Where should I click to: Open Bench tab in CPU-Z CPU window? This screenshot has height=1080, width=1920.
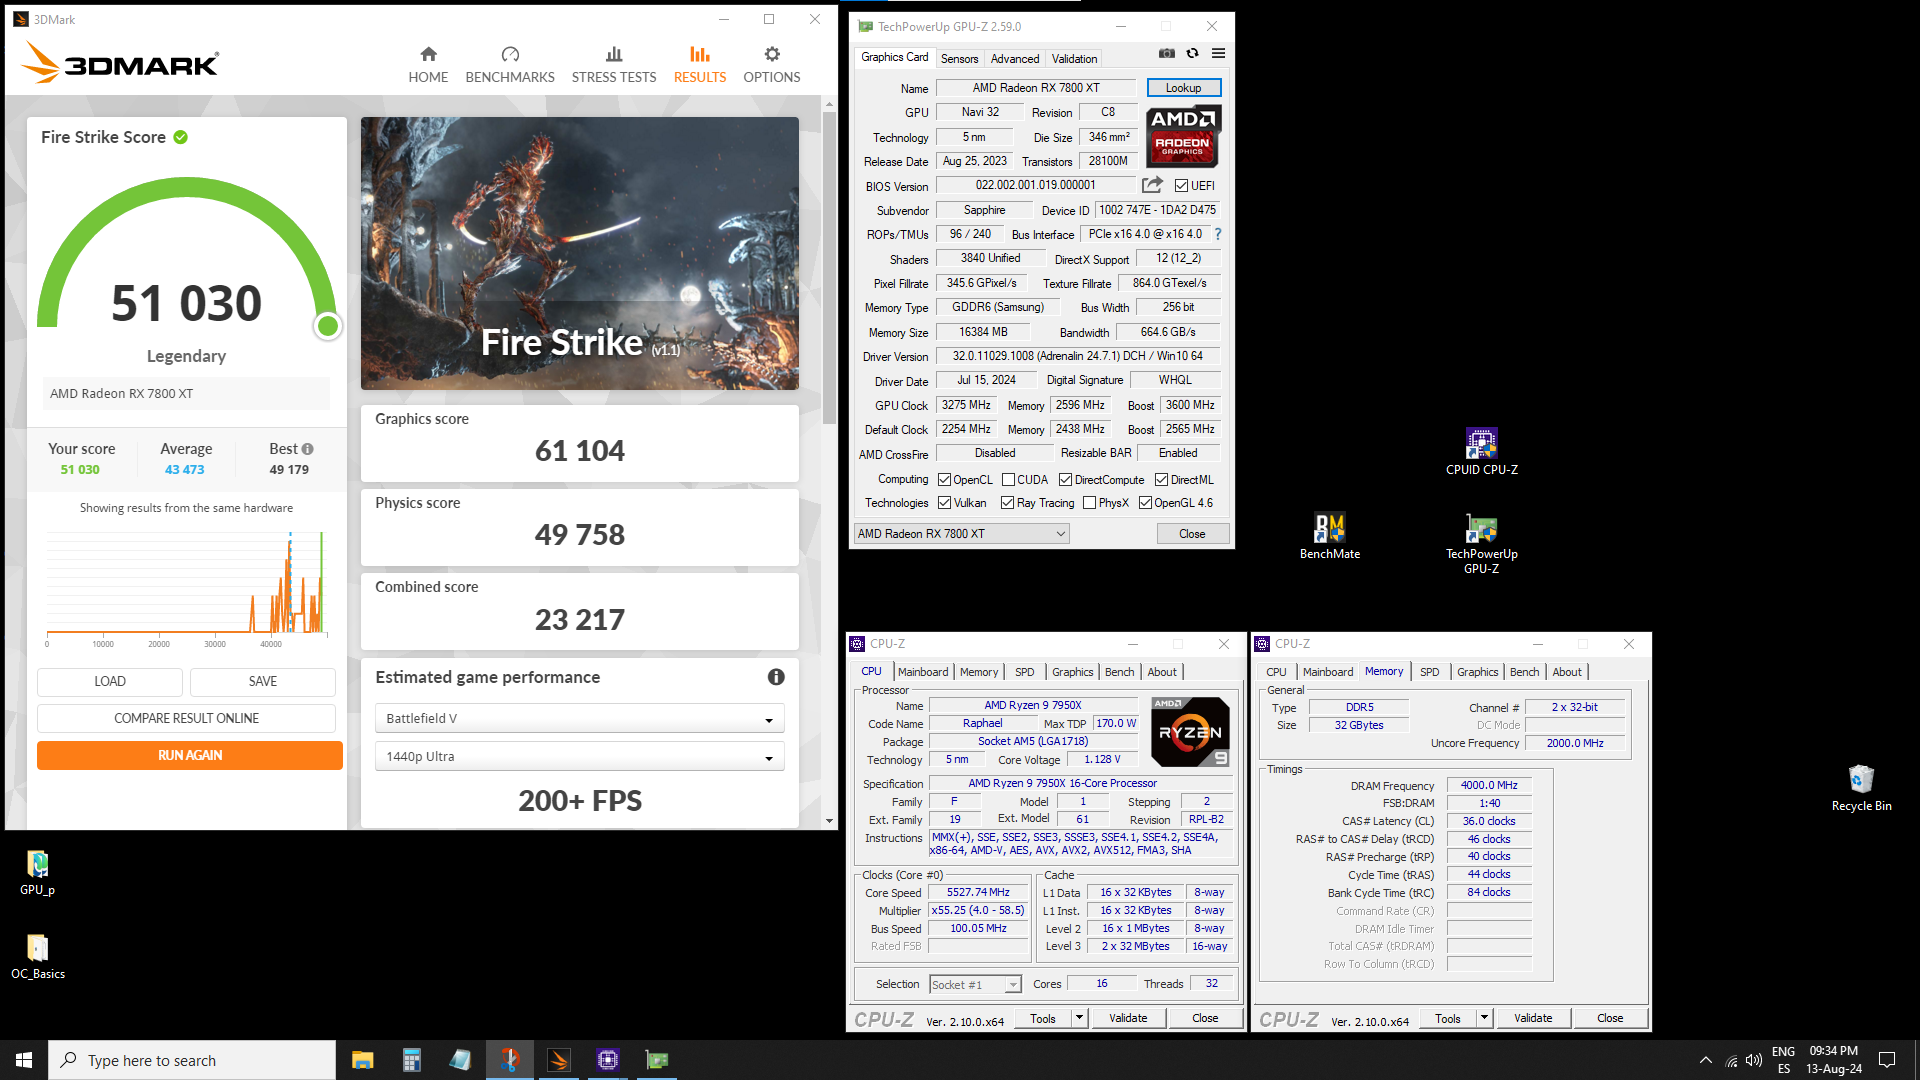pos(1119,672)
